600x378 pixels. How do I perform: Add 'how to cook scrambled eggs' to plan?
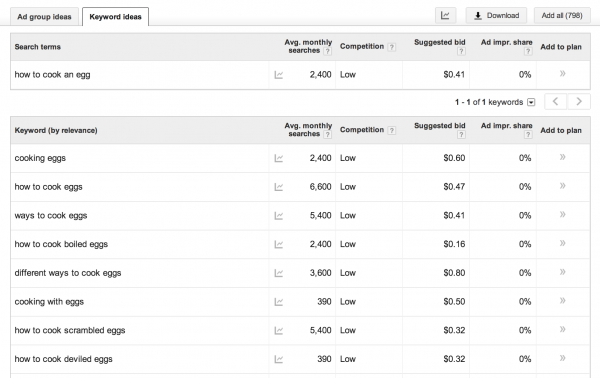[562, 329]
